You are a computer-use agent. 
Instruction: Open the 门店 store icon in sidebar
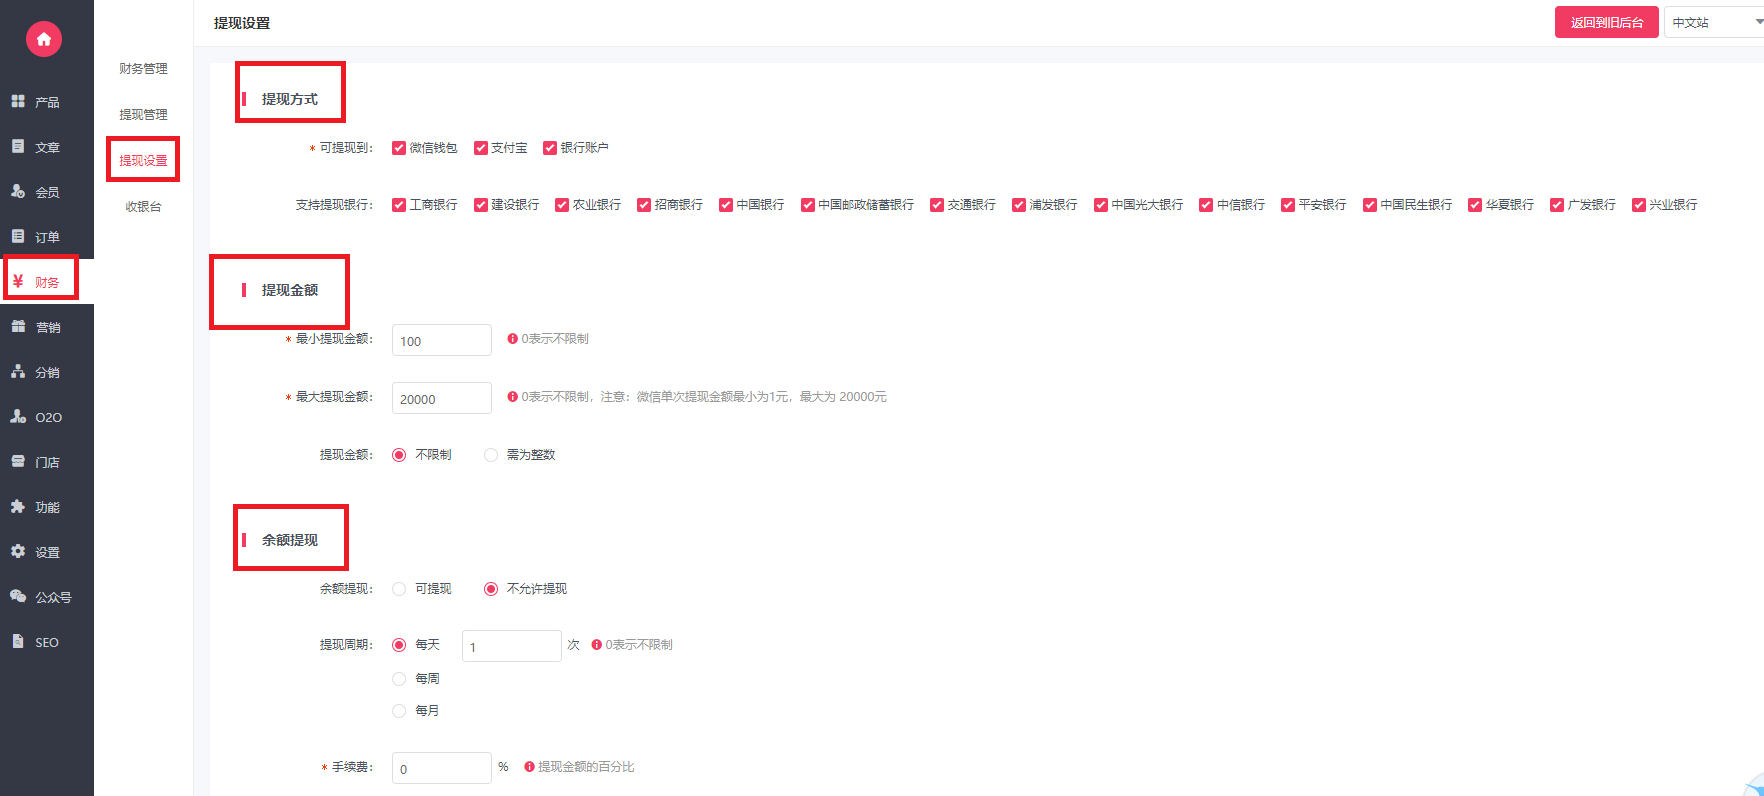point(18,461)
